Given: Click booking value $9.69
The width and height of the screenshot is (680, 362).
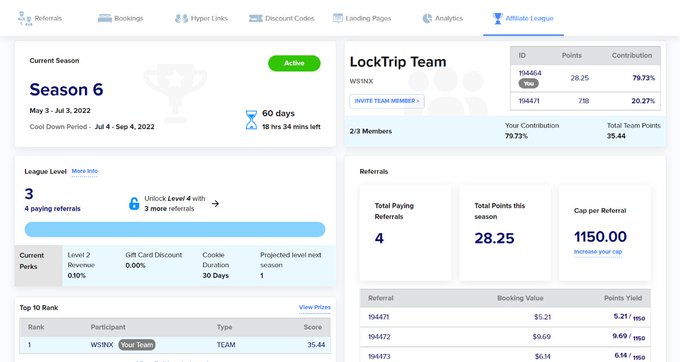Looking at the screenshot, I should click(x=542, y=336).
